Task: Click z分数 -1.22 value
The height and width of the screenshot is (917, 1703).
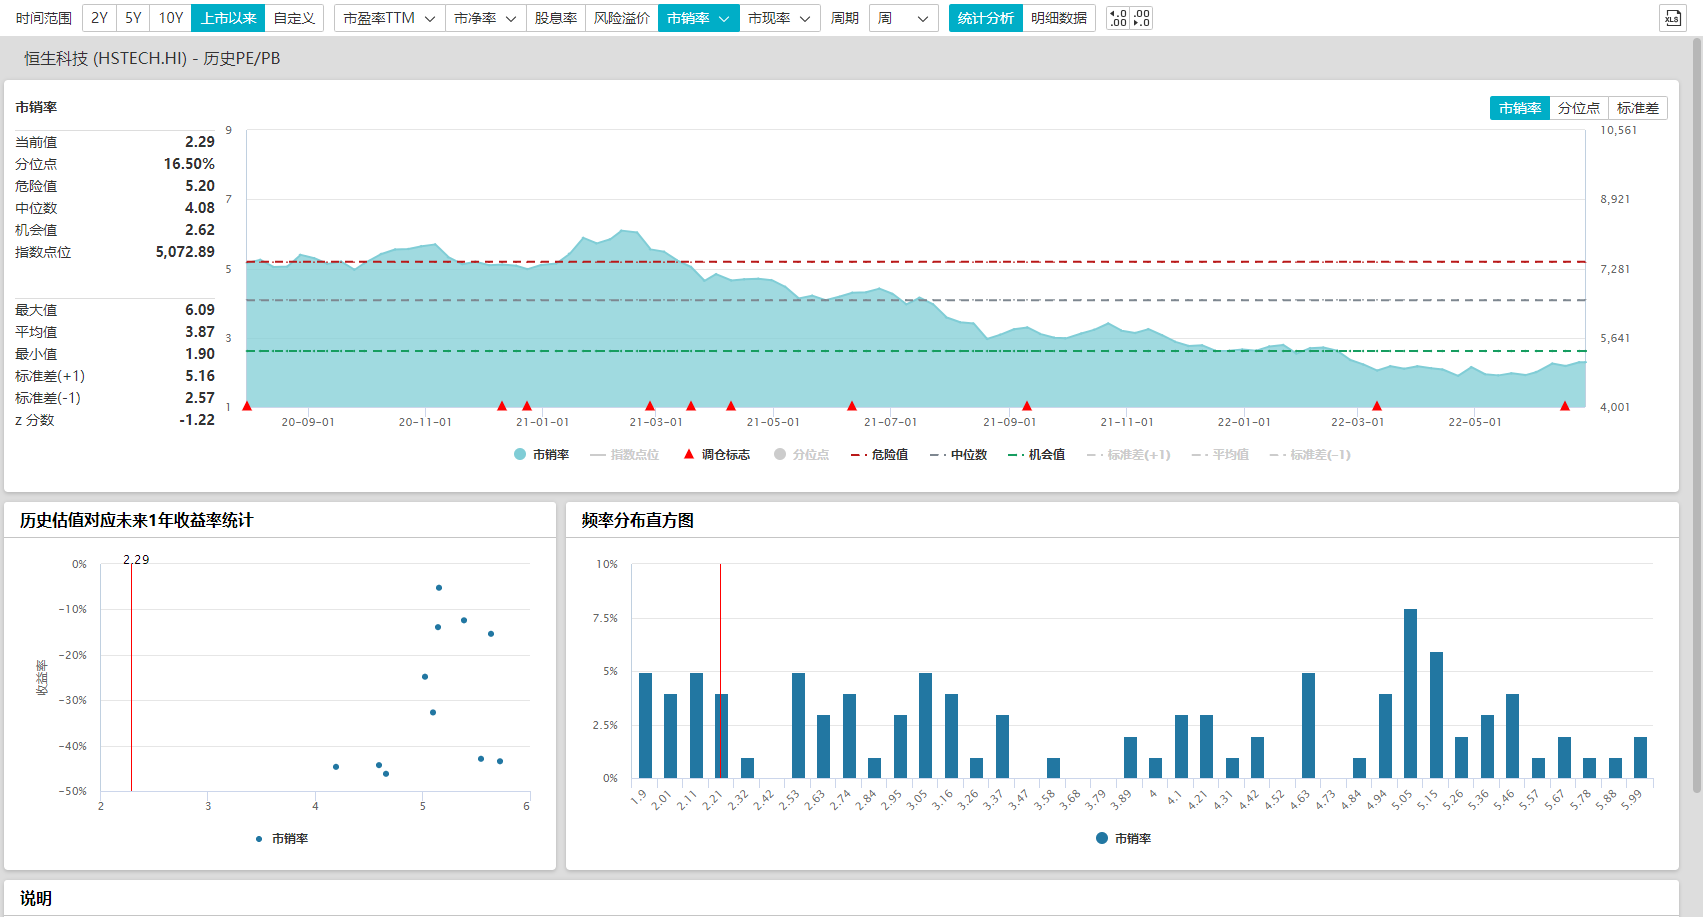Action: 197,420
